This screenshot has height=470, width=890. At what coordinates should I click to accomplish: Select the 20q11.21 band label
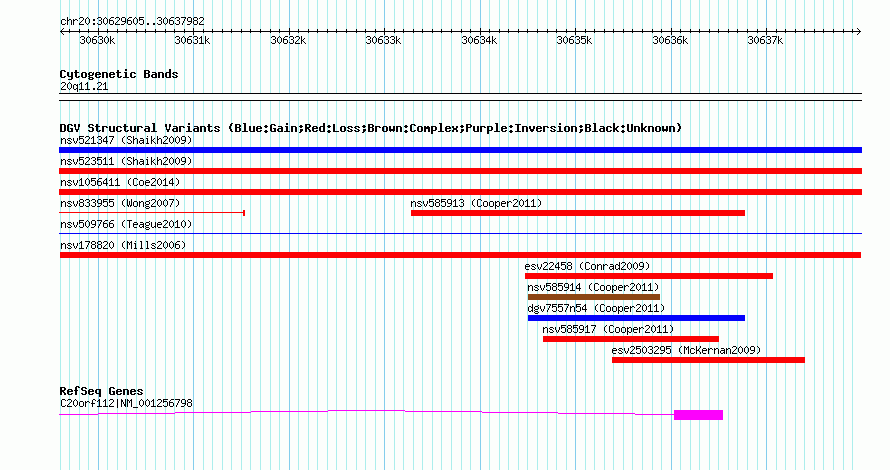84,86
